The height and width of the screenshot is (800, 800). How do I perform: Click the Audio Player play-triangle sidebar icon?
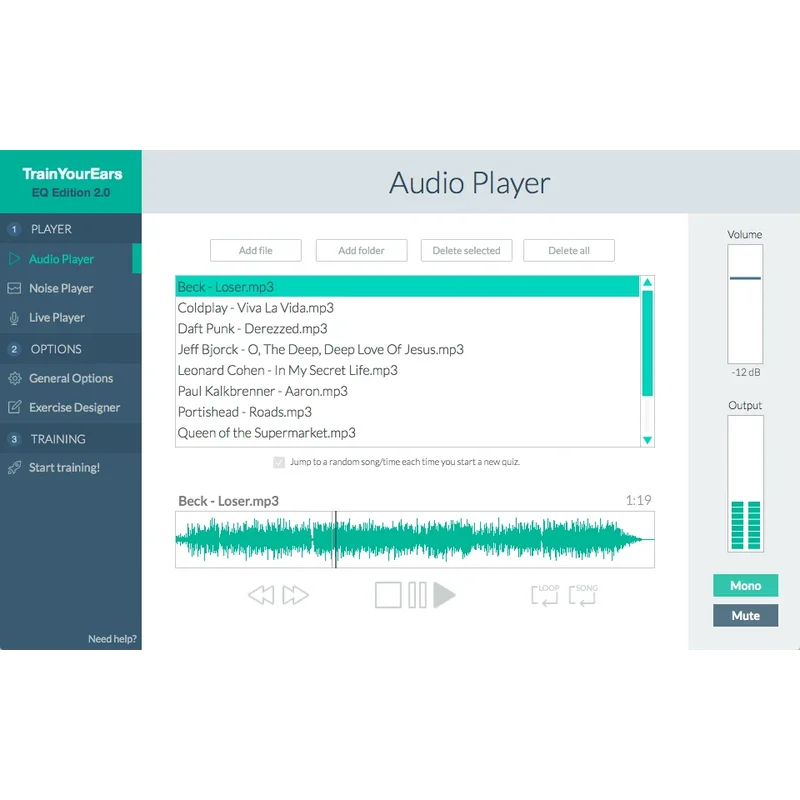click(x=14, y=259)
